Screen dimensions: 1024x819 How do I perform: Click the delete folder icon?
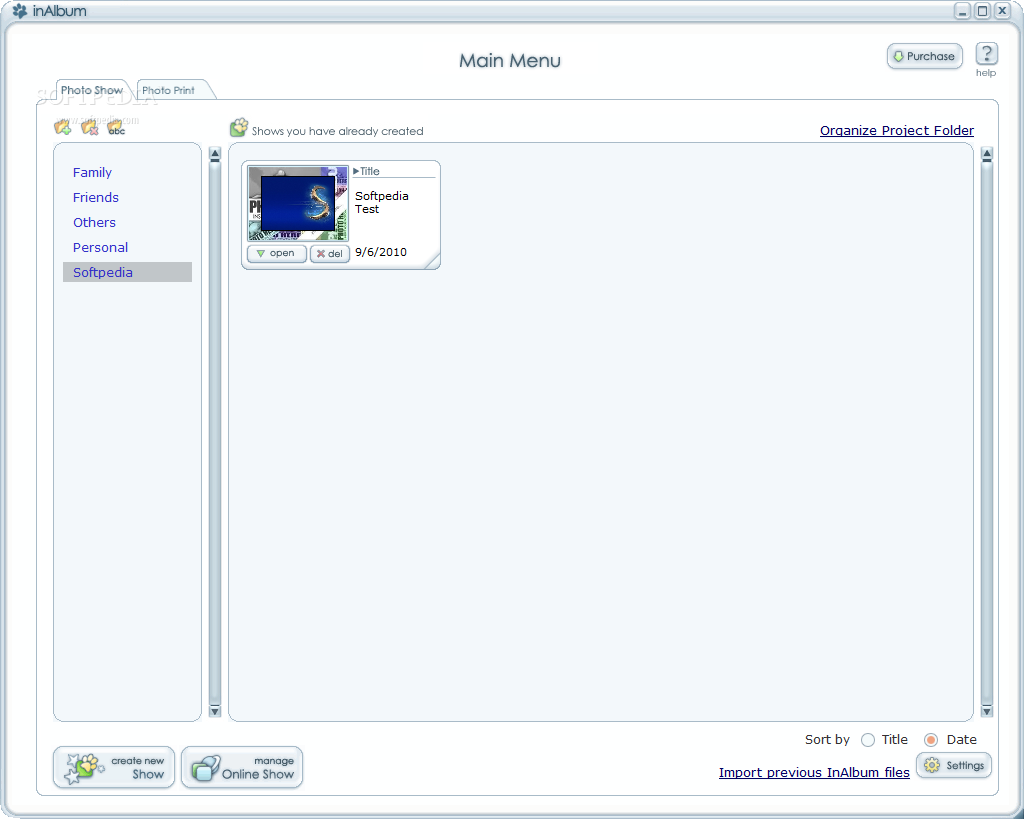coord(89,127)
